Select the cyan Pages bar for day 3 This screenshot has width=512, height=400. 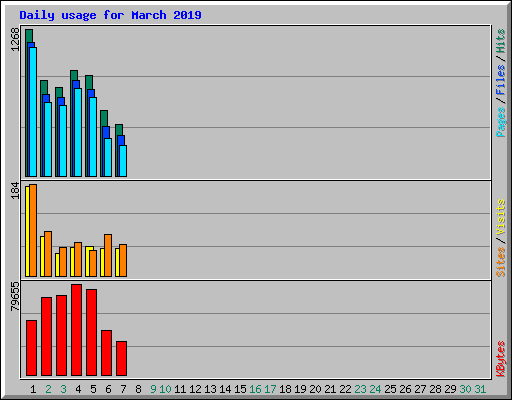click(x=63, y=141)
